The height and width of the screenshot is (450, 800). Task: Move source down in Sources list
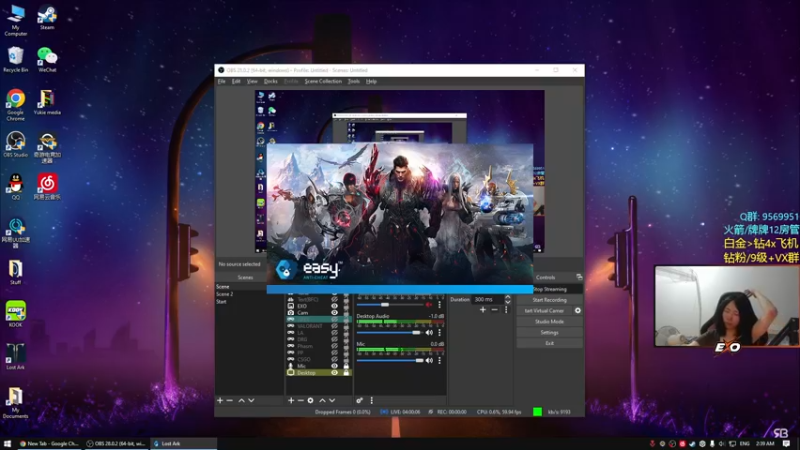332,401
